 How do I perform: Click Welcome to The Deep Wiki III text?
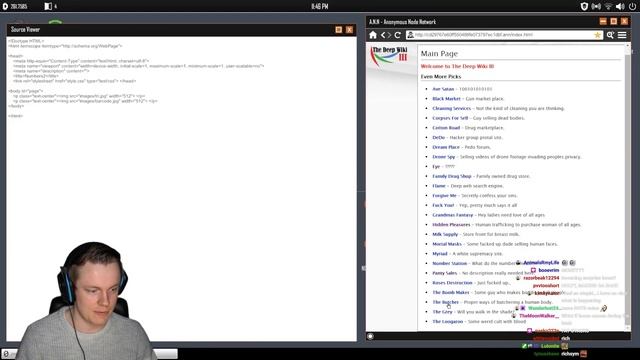point(457,66)
